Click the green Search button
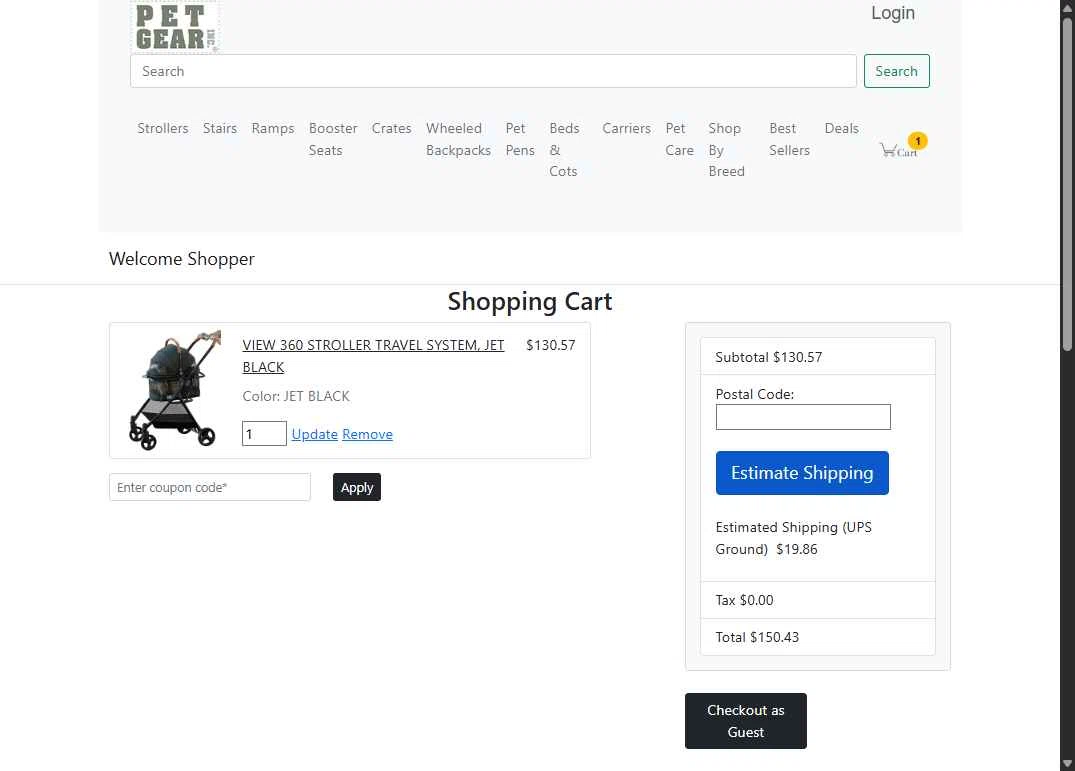The height and width of the screenshot is (771, 1075). tap(896, 71)
